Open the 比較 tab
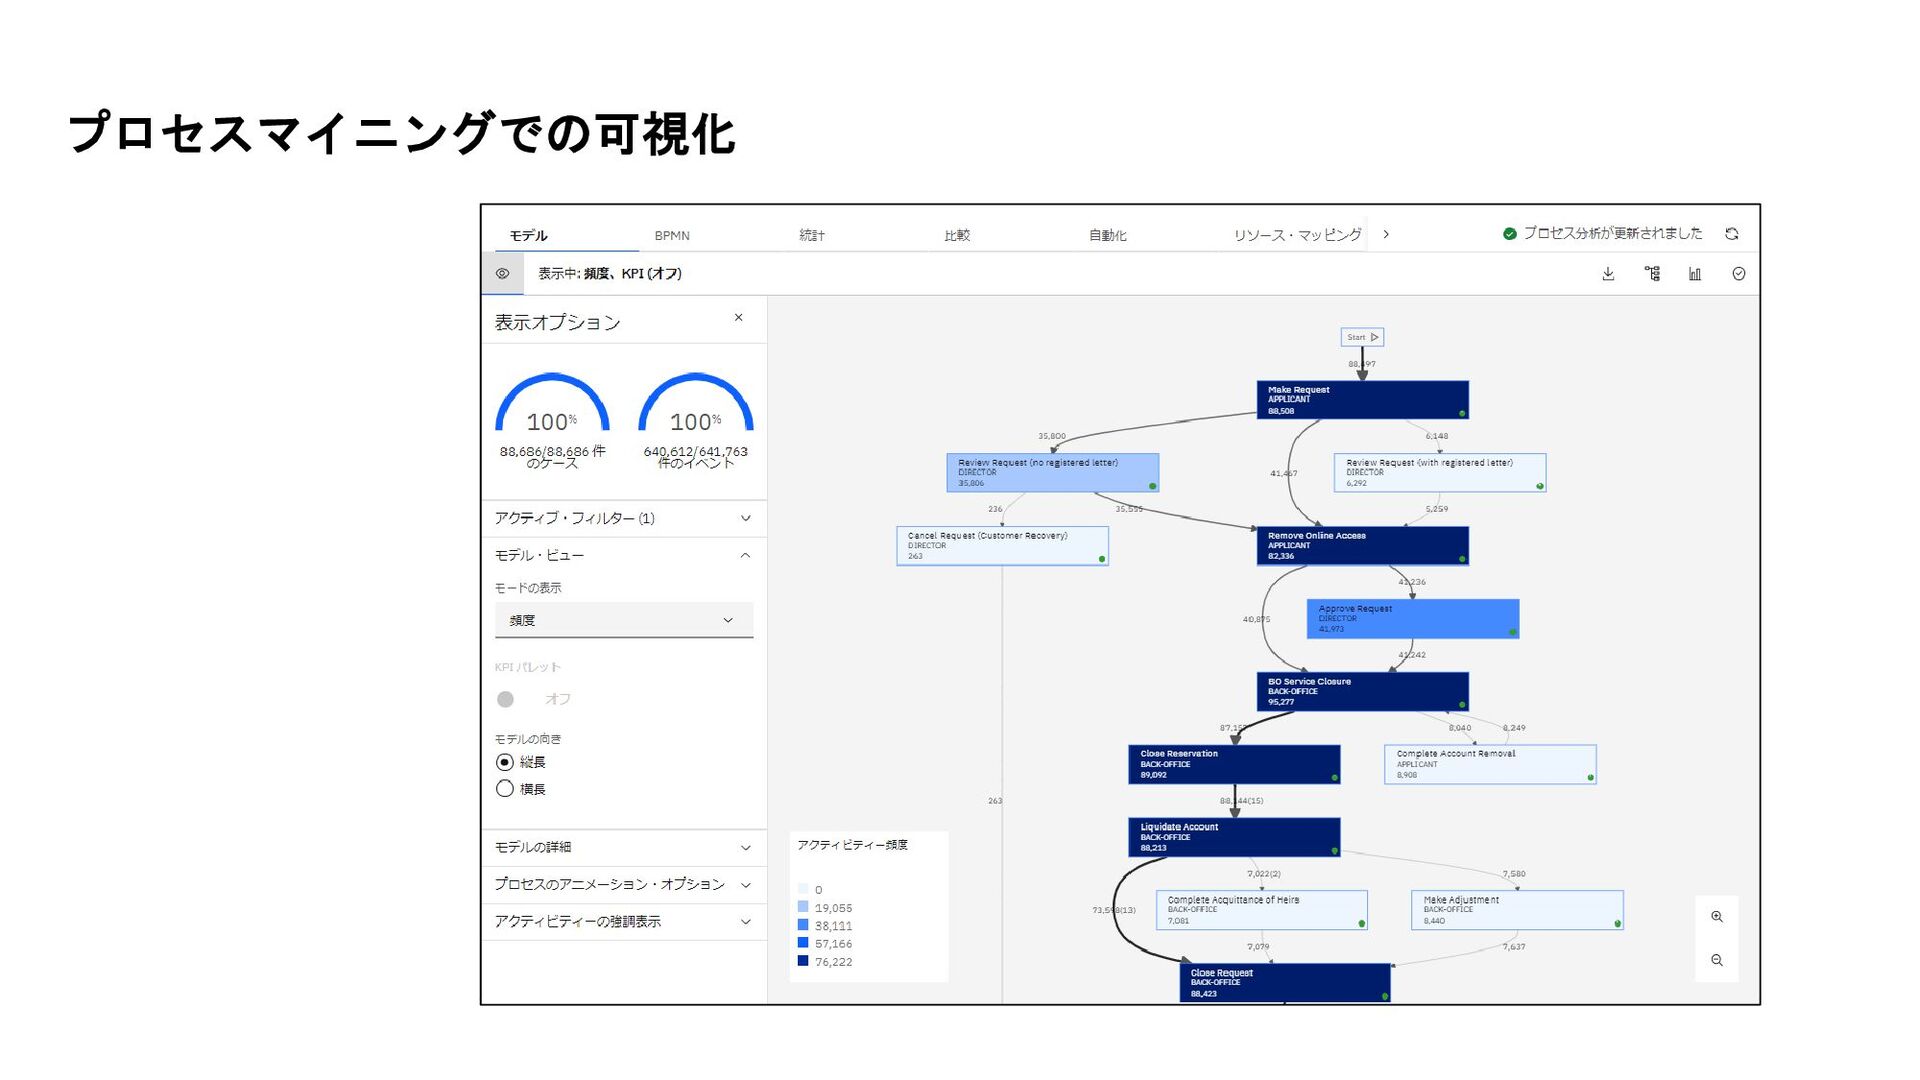This screenshot has height=1080, width=1920. tap(957, 236)
